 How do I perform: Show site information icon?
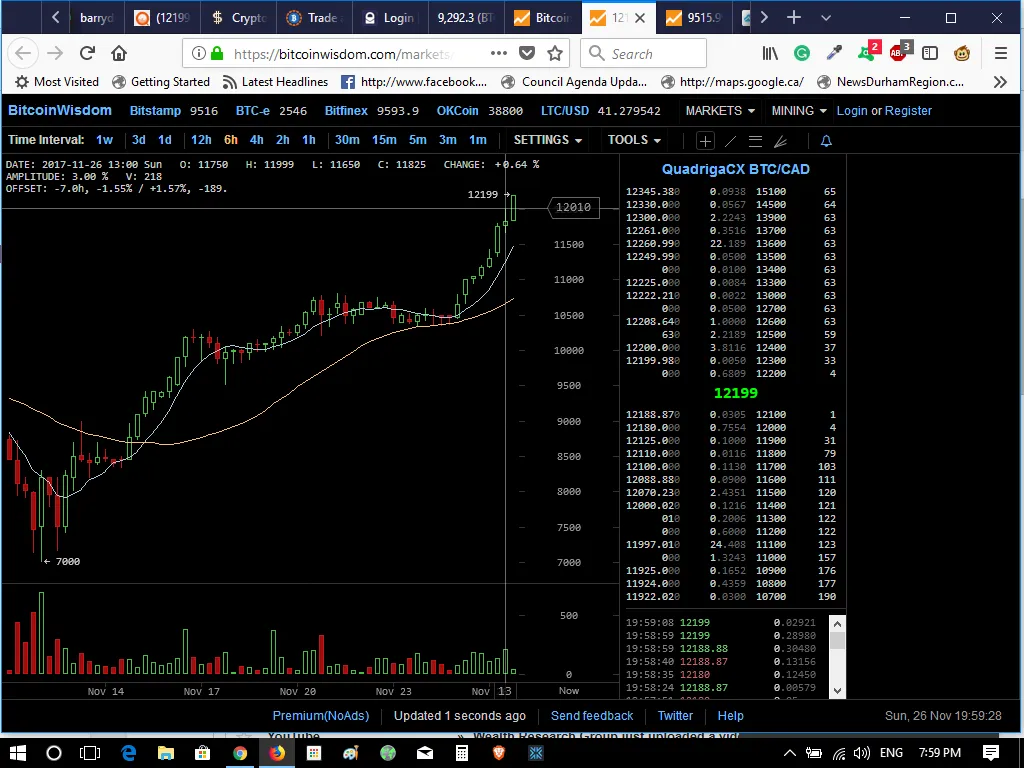199,54
